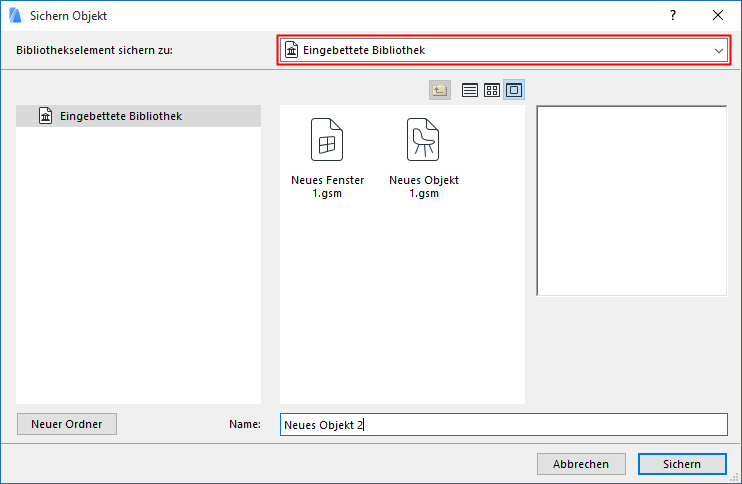Switch to small icons grid view
This screenshot has width=742, height=484.
(492, 90)
